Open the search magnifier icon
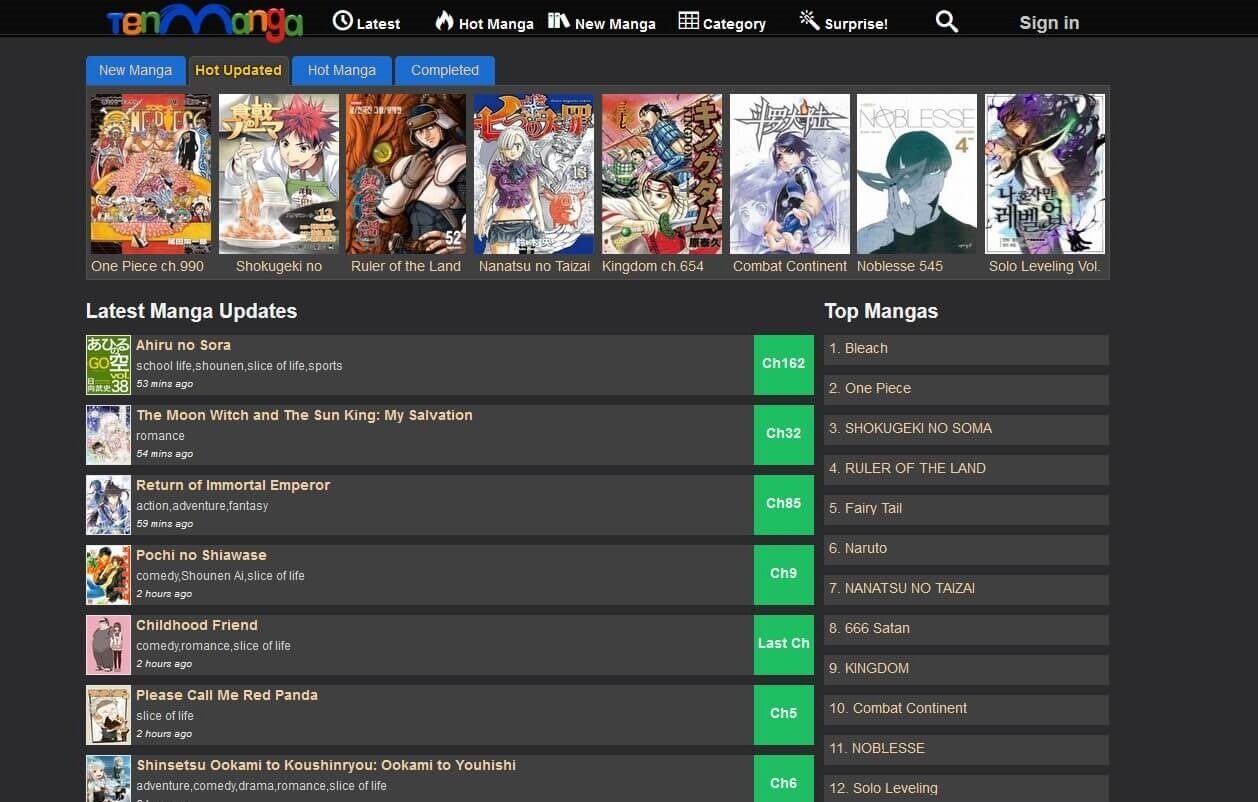1258x802 pixels. pos(946,21)
